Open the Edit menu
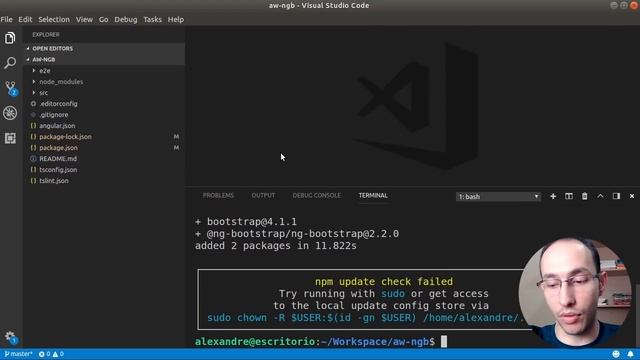The width and height of the screenshot is (640, 360). pos(25,20)
